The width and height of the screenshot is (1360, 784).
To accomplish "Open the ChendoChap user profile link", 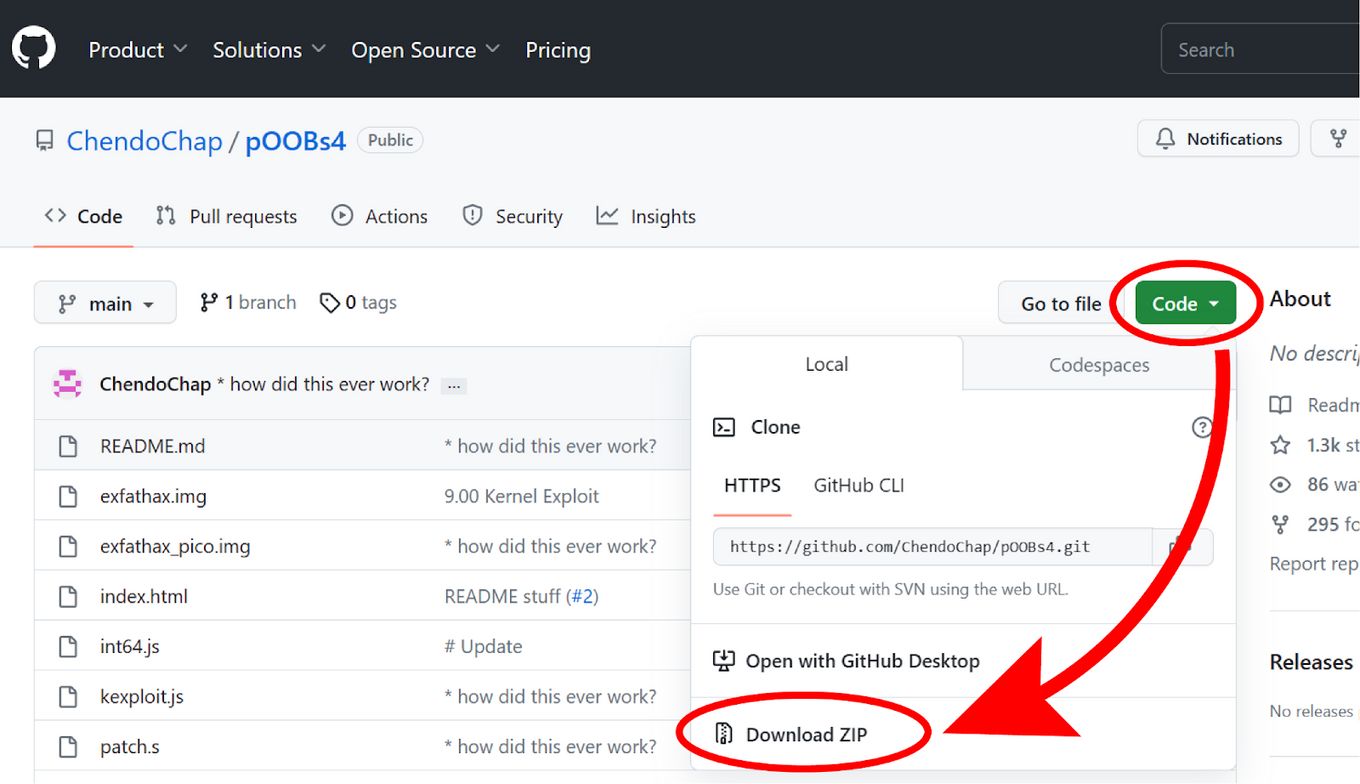I will (144, 141).
